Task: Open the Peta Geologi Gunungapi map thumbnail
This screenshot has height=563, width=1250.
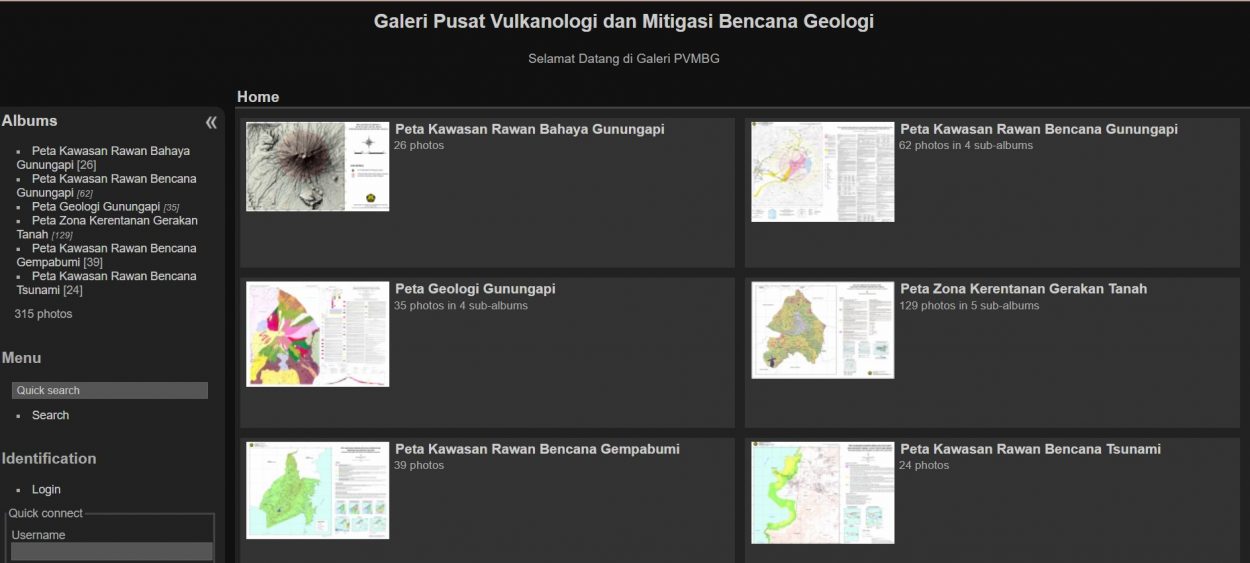Action: (317, 334)
